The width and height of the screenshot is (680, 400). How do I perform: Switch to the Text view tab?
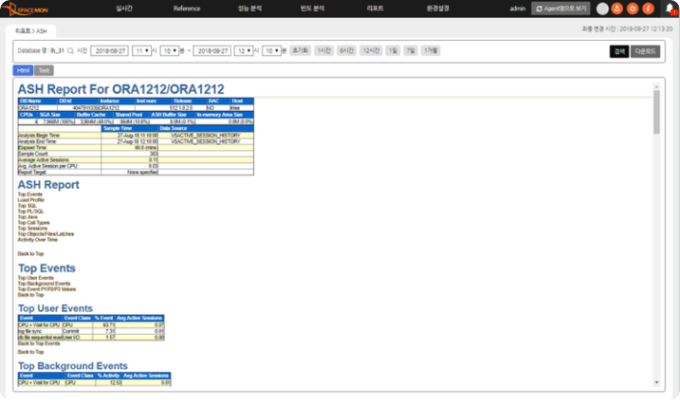click(x=44, y=70)
